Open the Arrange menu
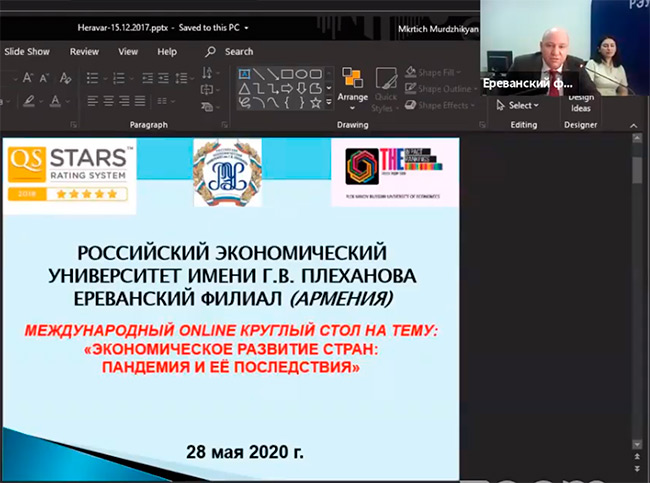650x483 pixels. [x=352, y=90]
